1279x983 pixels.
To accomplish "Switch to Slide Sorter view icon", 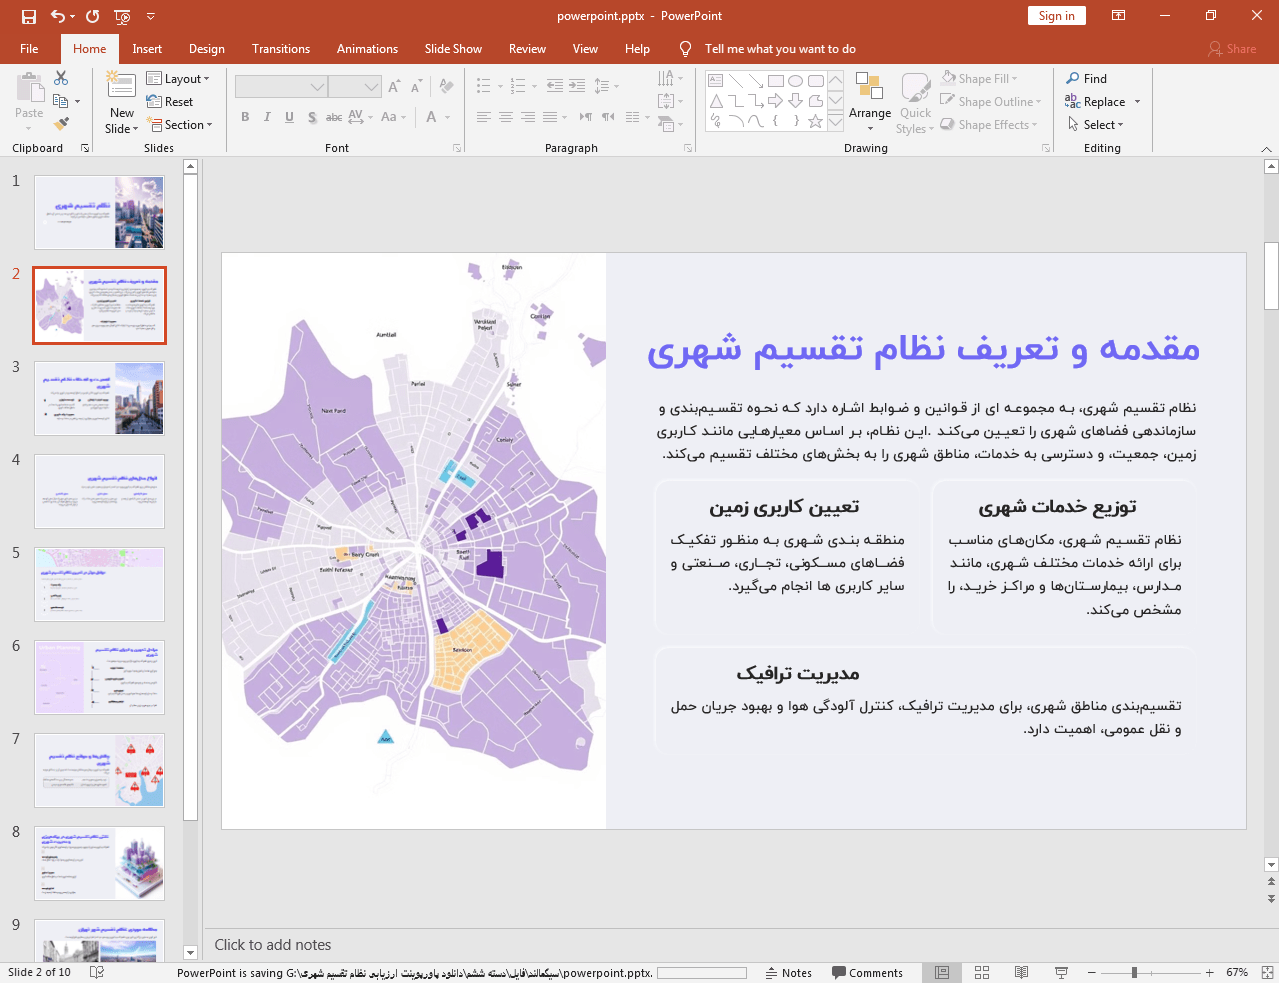I will pos(981,971).
